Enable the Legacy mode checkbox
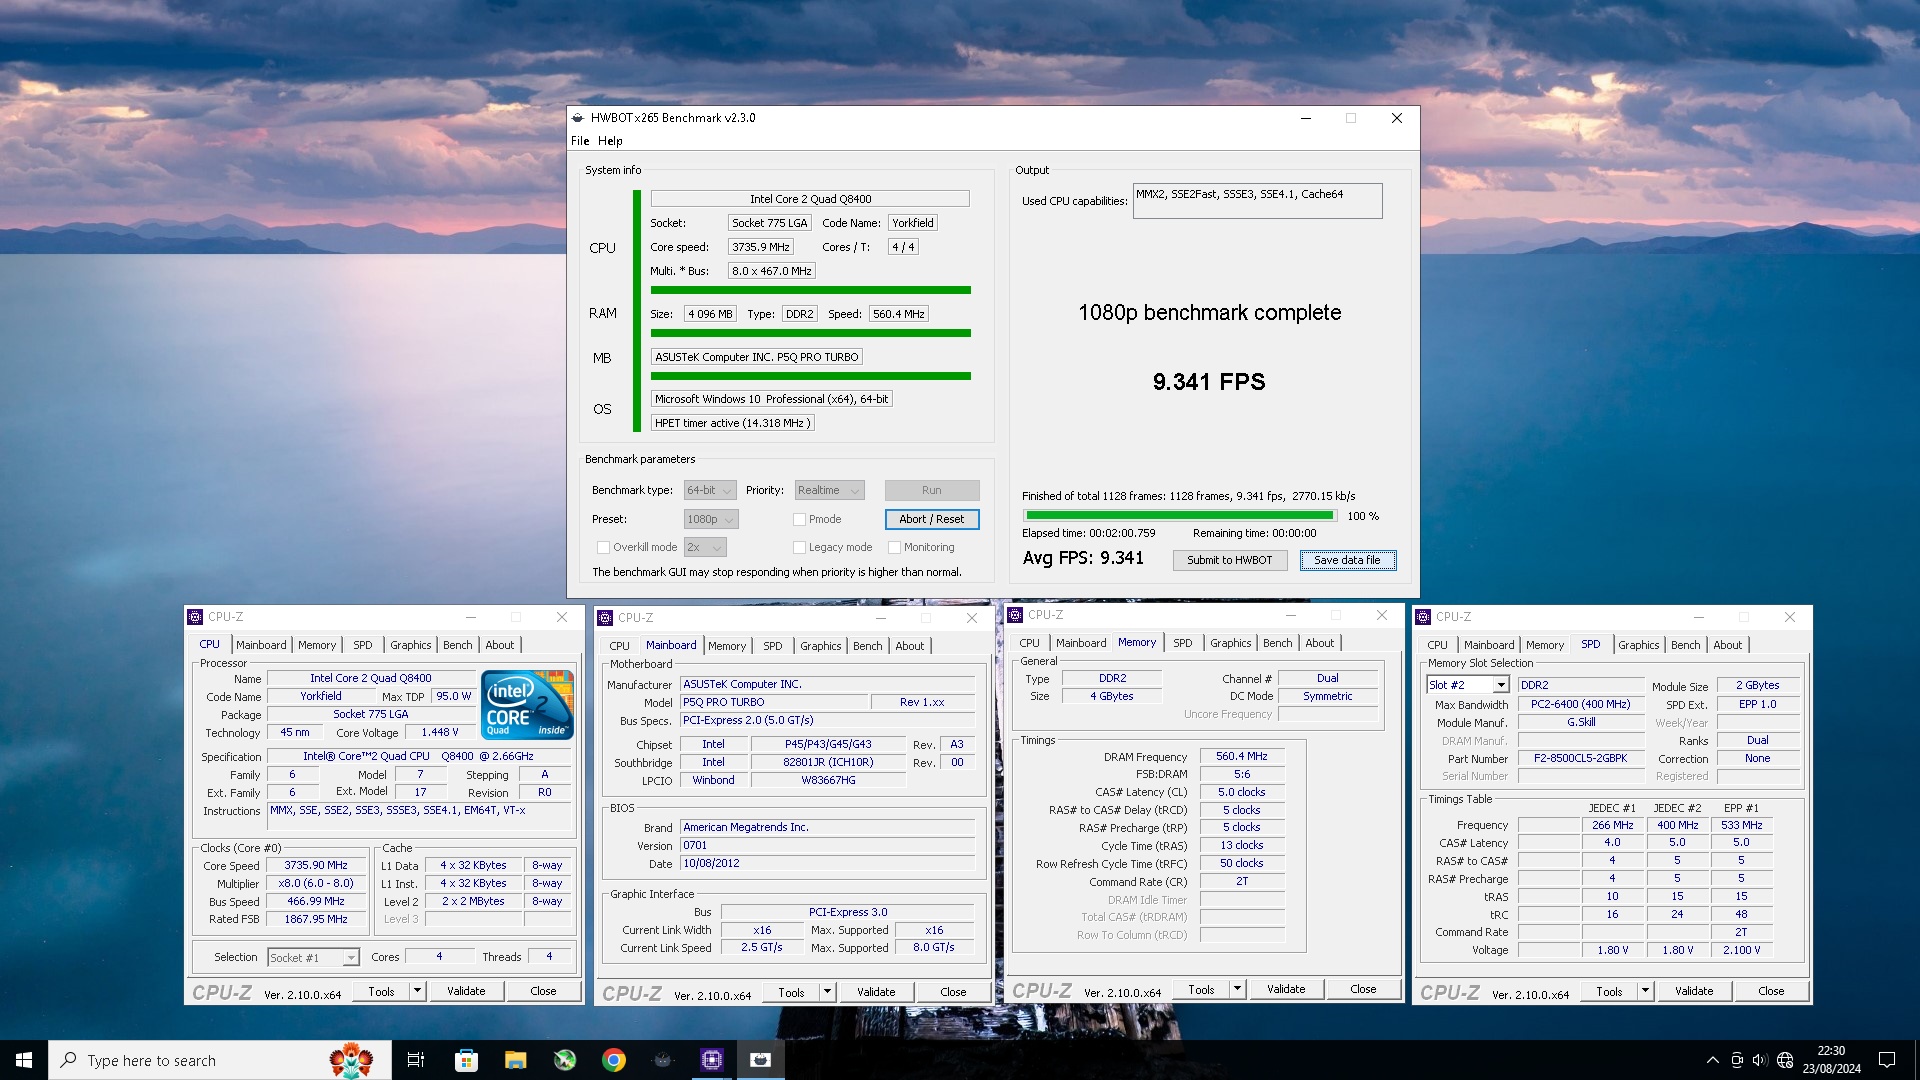1920x1080 pixels. (x=799, y=547)
